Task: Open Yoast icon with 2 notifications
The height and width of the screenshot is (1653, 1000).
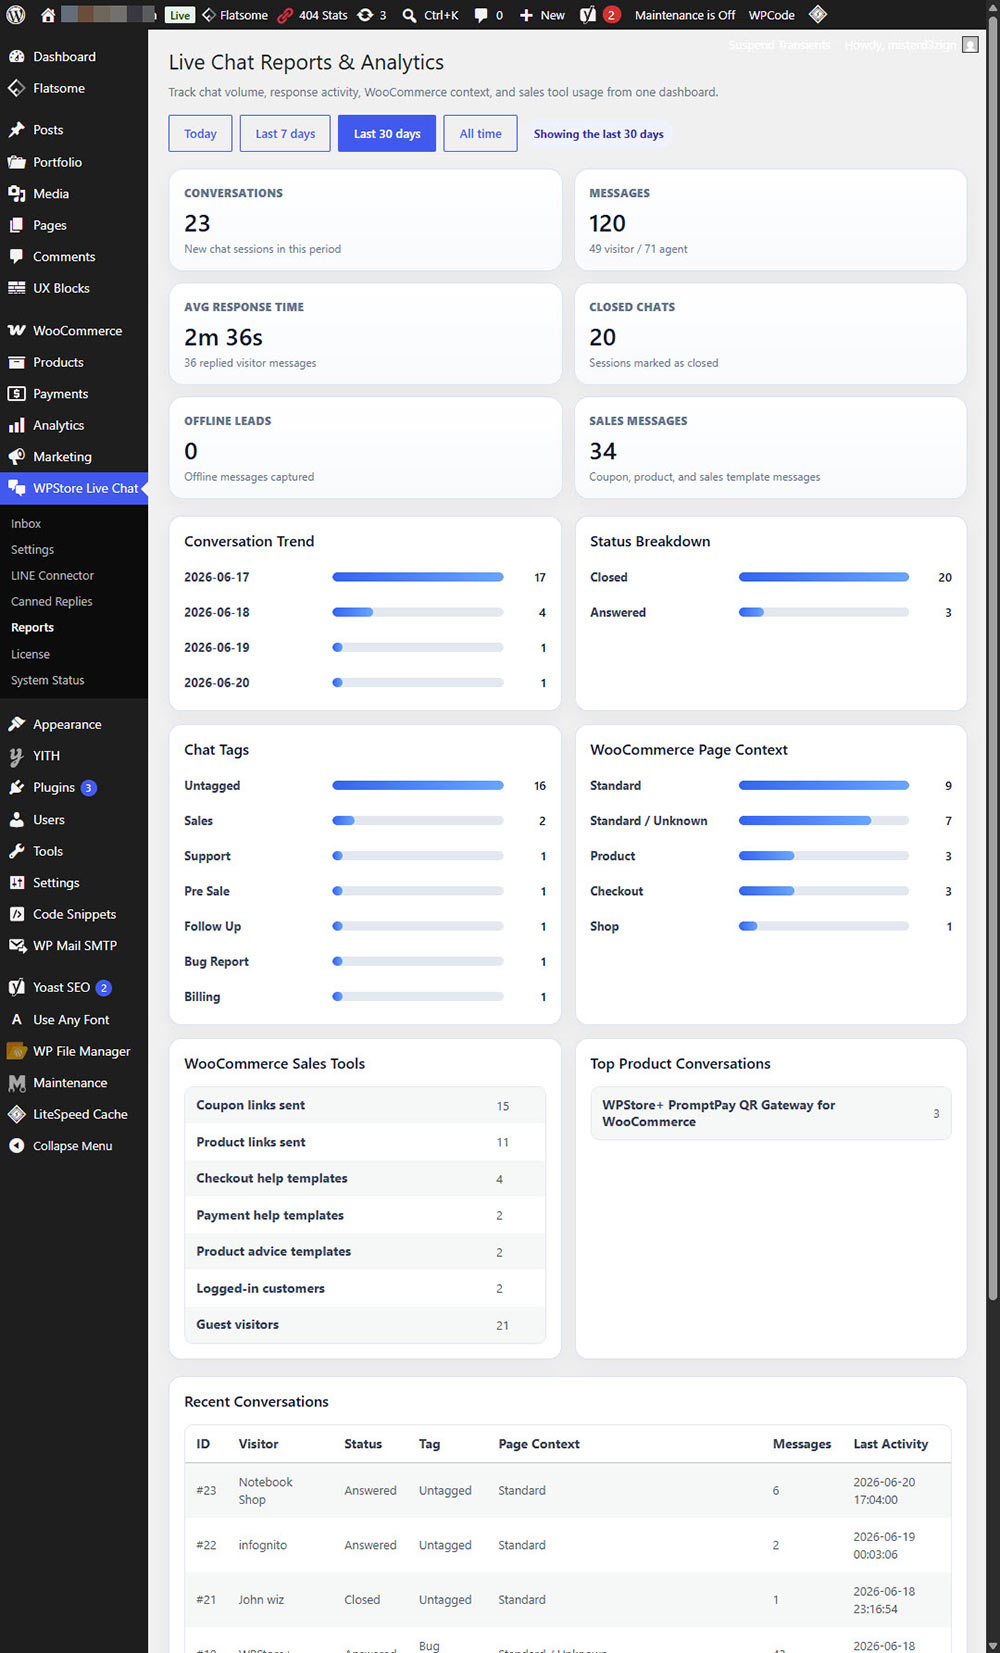Action: [600, 15]
